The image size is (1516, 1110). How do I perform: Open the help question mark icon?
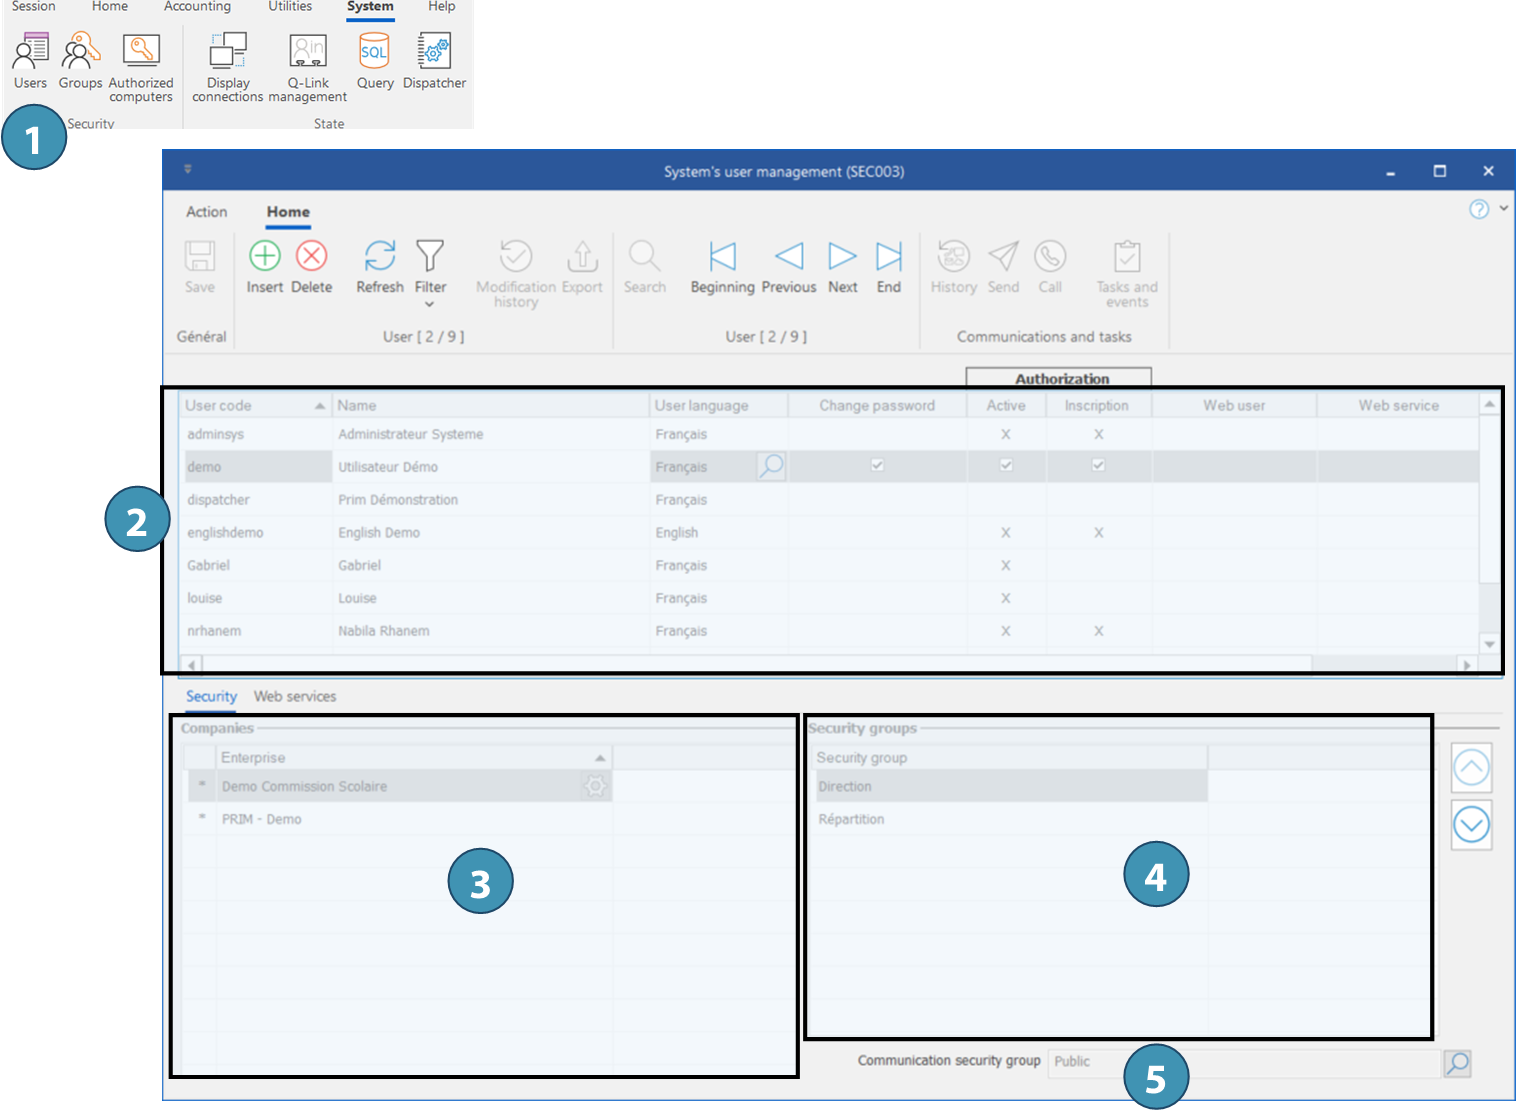1479,209
